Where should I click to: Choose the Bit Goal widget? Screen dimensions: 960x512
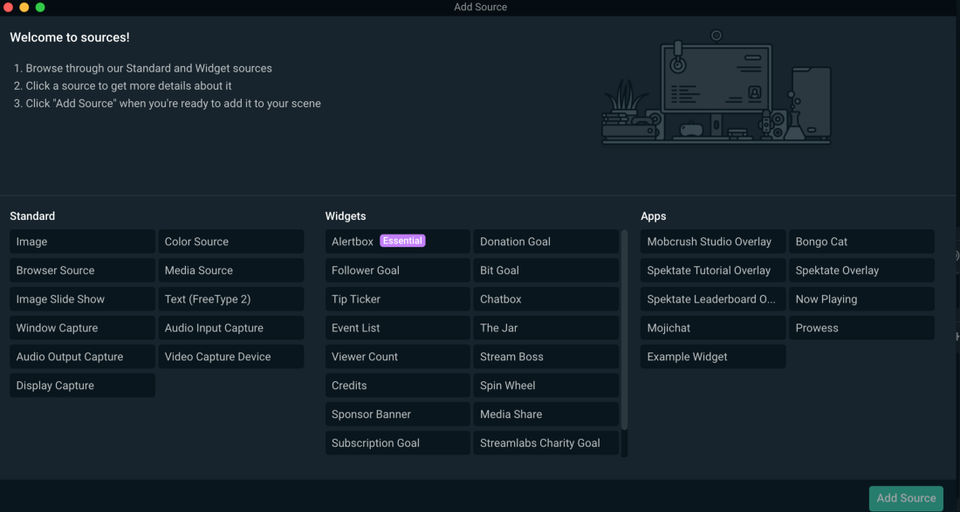[546, 270]
